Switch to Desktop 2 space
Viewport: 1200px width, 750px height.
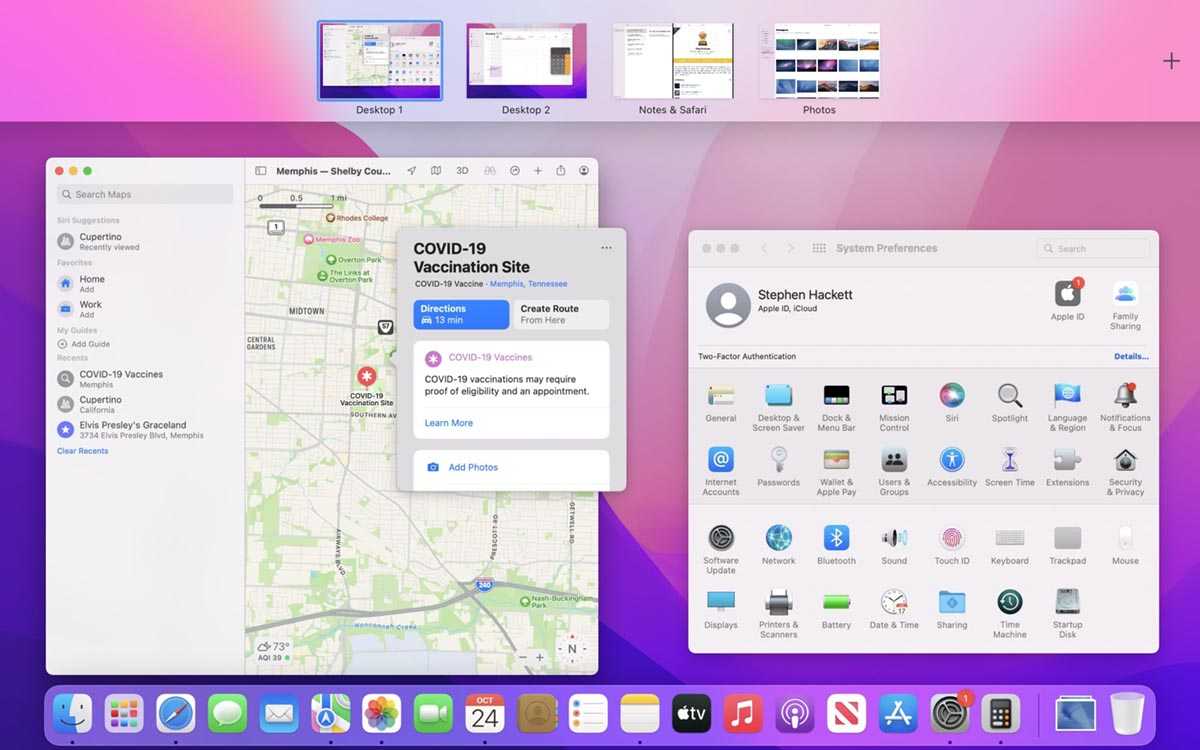pos(526,62)
